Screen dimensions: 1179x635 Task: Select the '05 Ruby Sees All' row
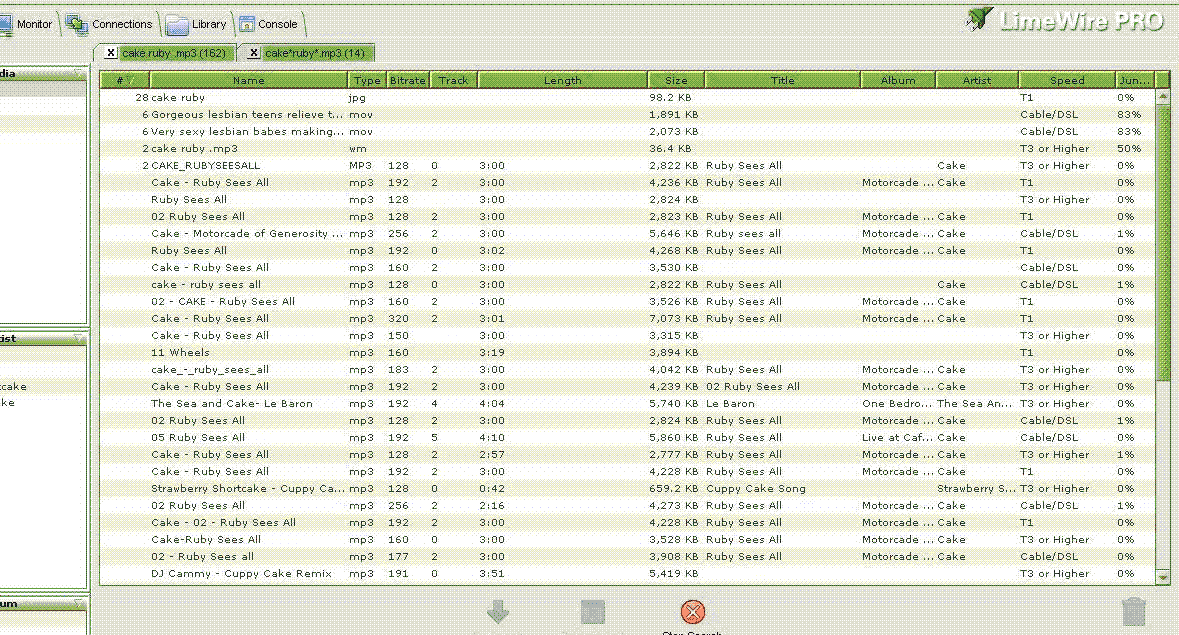[x=627, y=437]
